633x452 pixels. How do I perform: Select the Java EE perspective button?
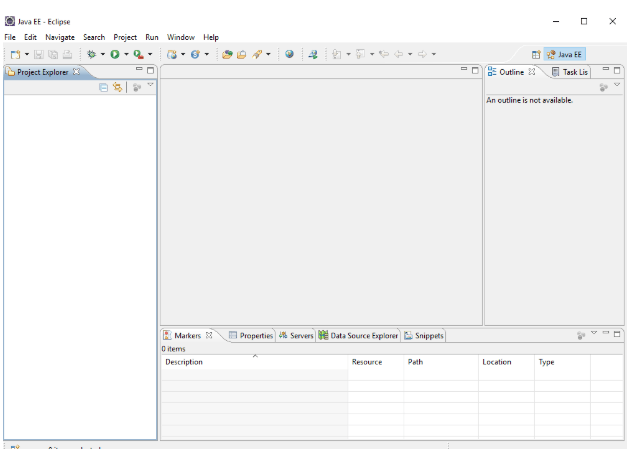[x=564, y=54]
